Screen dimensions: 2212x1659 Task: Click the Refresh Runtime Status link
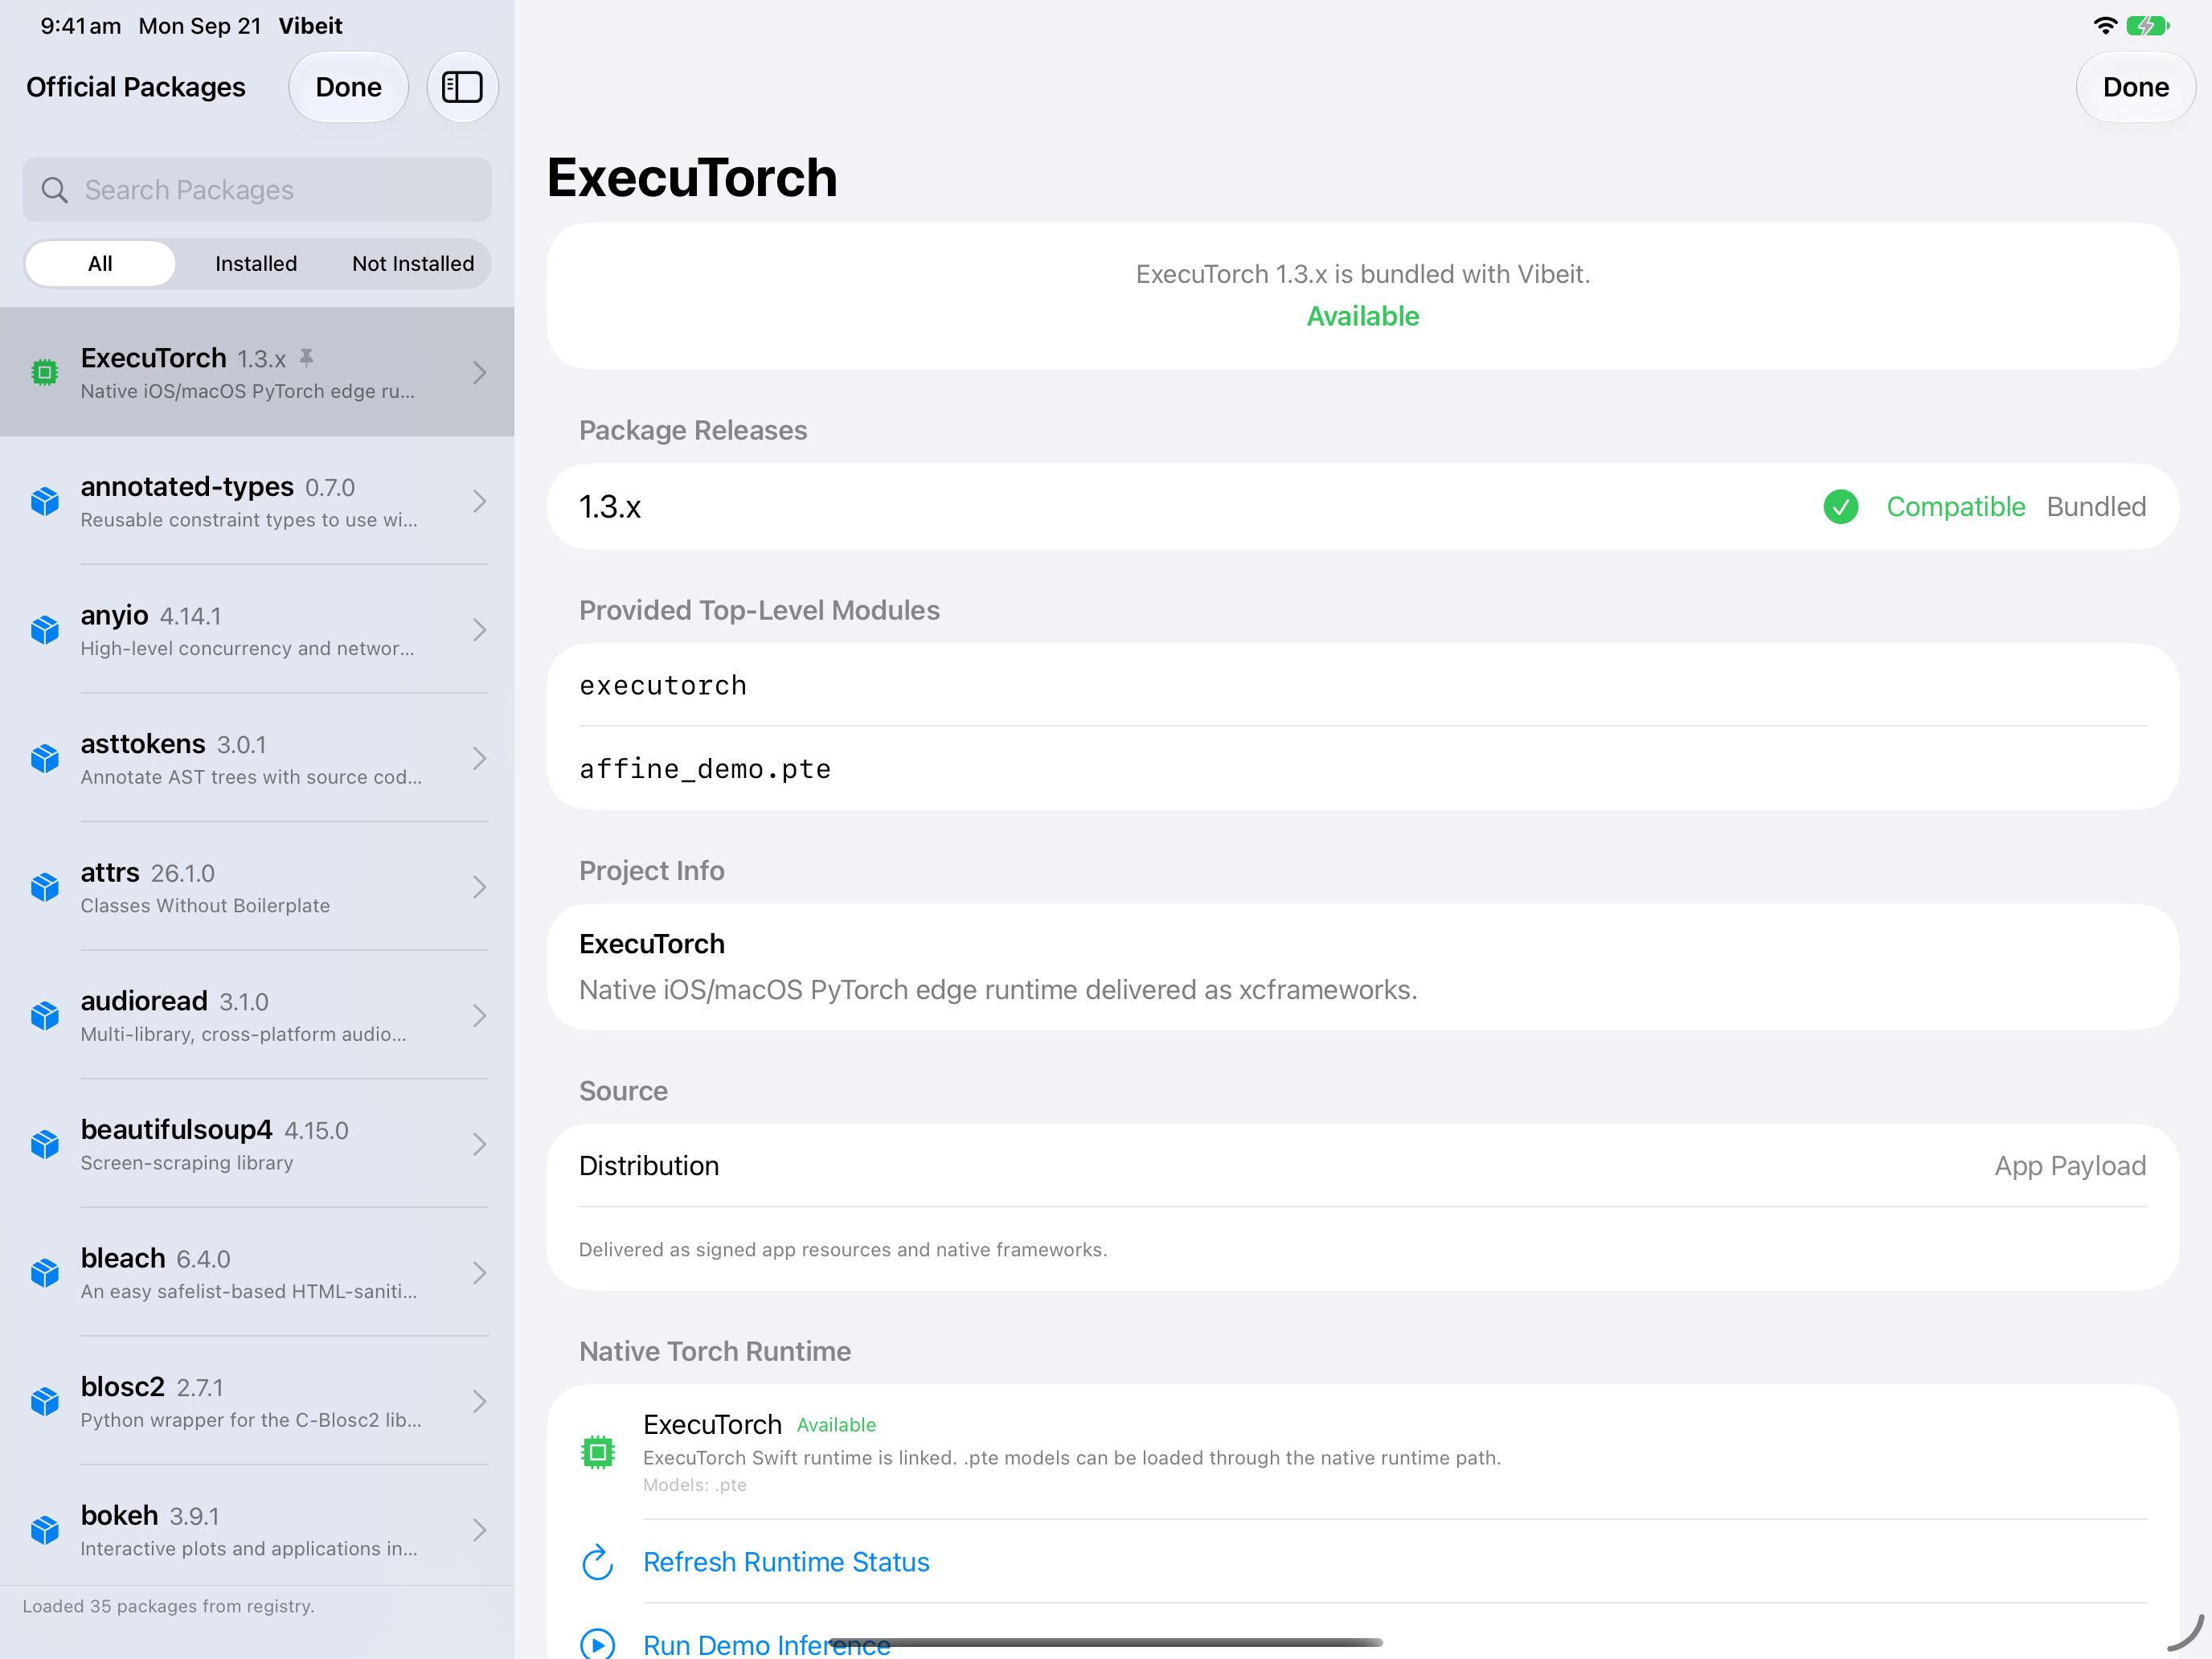coord(786,1562)
